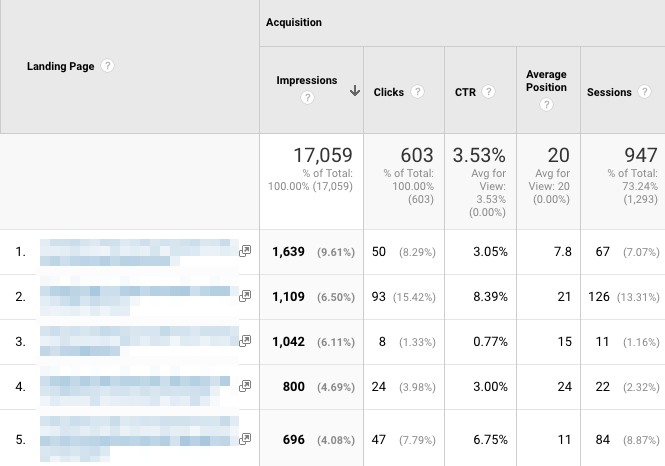Select clicks cell 93 (15.42%)
Viewport: 665px width, 466px height.
coord(404,297)
